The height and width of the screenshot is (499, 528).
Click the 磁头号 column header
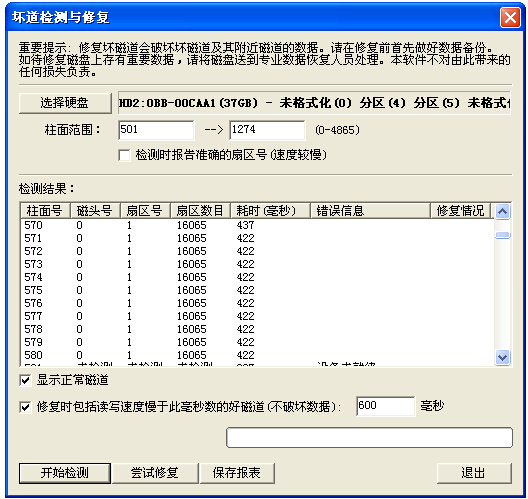click(x=95, y=211)
